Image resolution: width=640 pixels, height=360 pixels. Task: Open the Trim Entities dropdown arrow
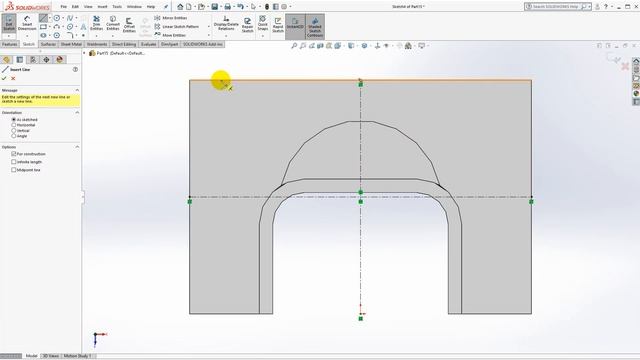click(x=96, y=36)
